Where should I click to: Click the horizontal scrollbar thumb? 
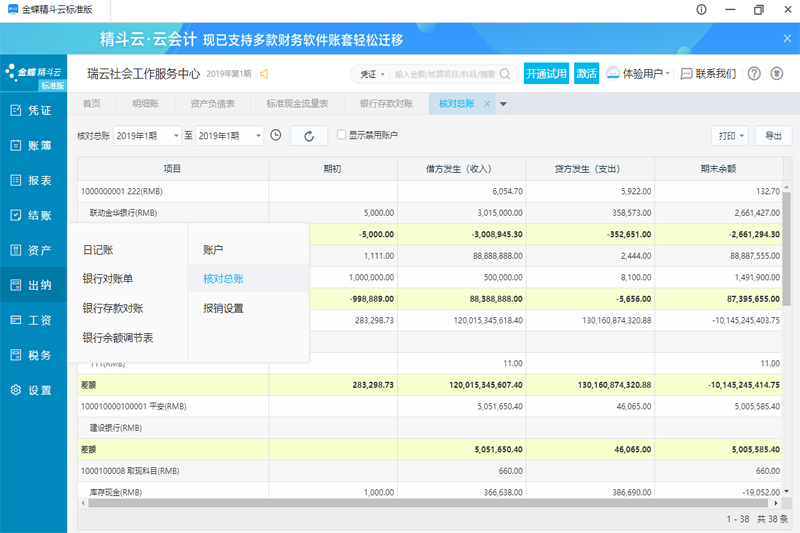coord(428,503)
